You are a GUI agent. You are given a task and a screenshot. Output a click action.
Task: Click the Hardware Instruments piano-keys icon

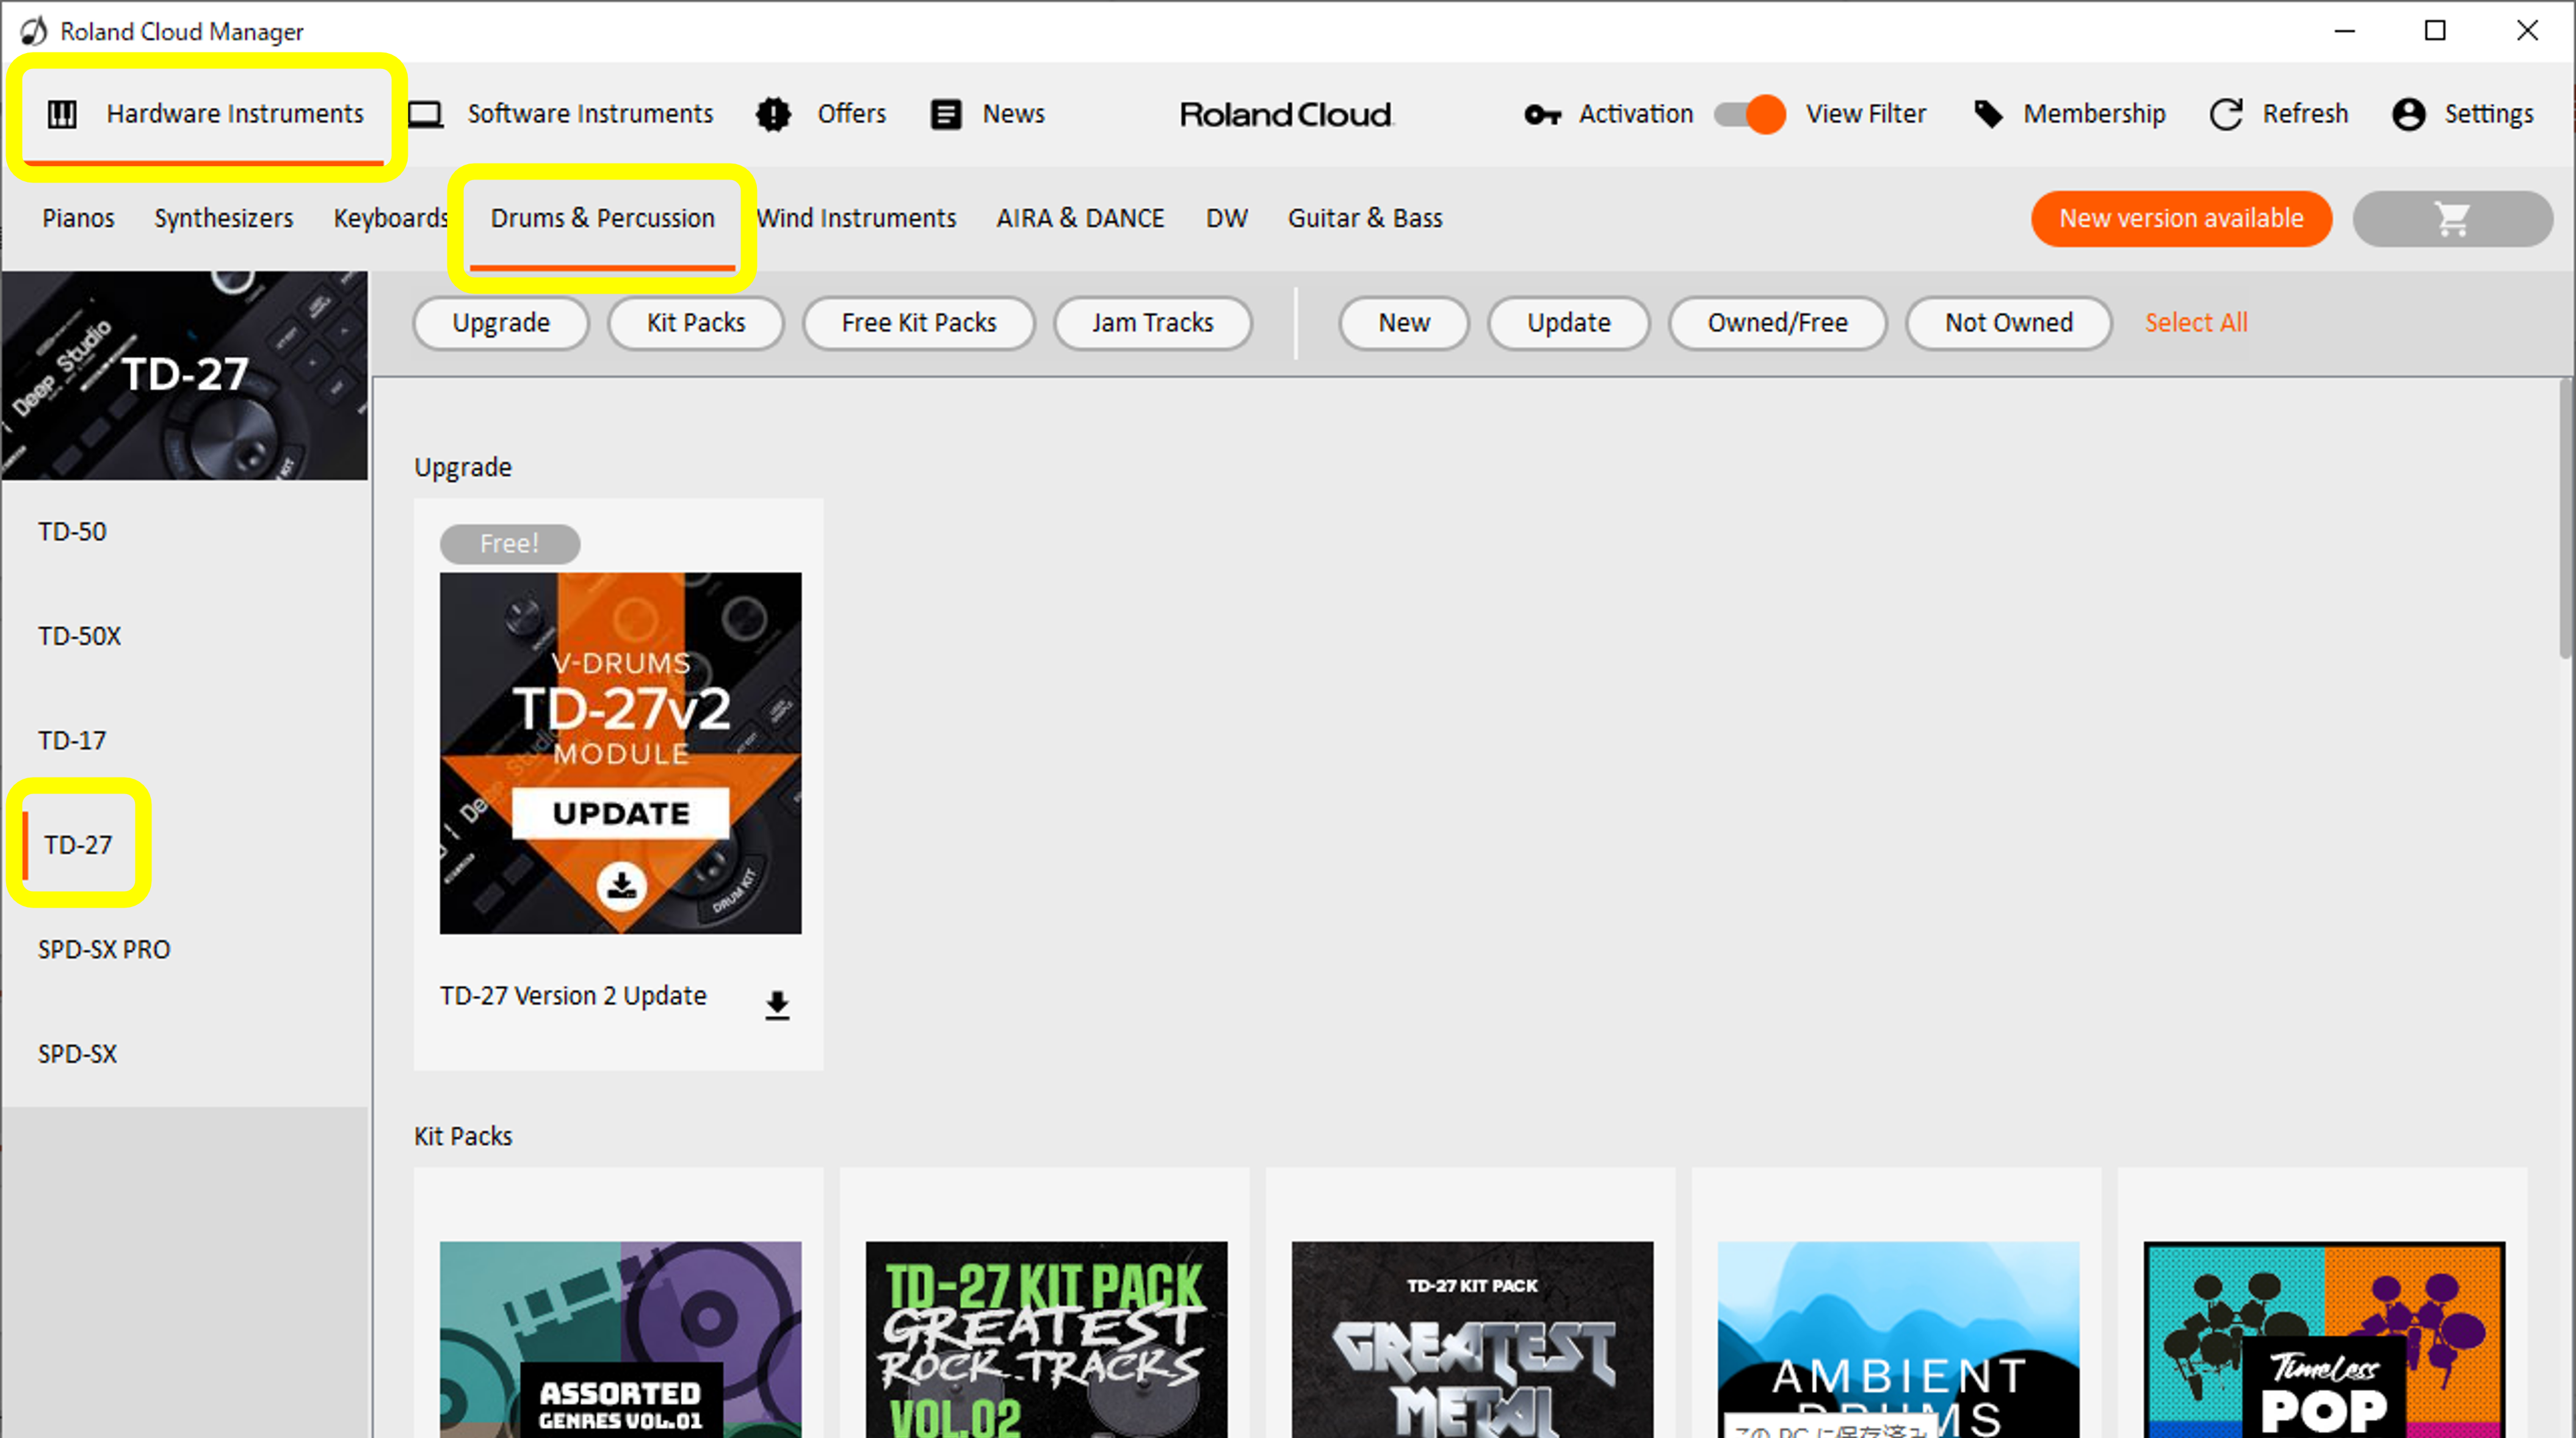point(62,114)
